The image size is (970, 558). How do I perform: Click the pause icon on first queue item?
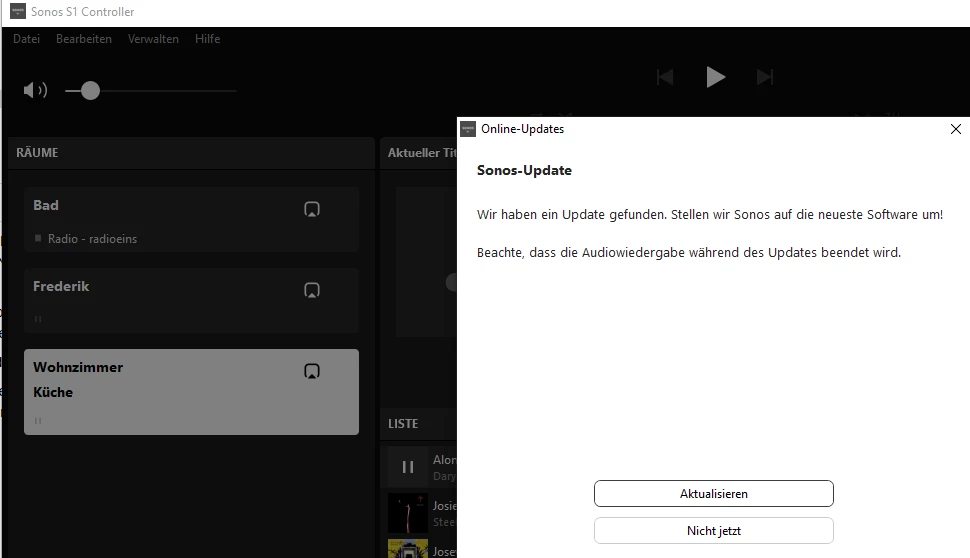pyautogui.click(x=408, y=467)
